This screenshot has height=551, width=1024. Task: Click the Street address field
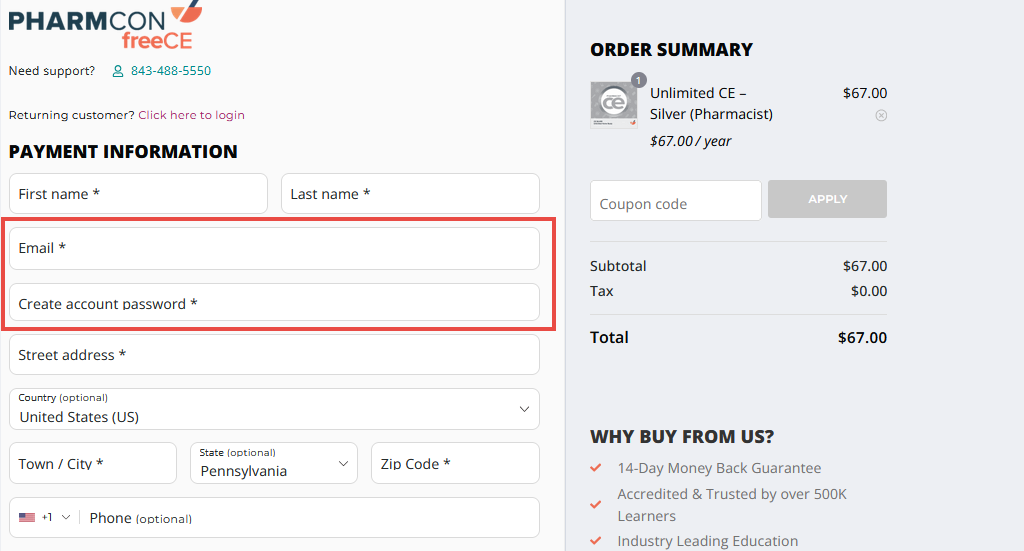pos(274,354)
